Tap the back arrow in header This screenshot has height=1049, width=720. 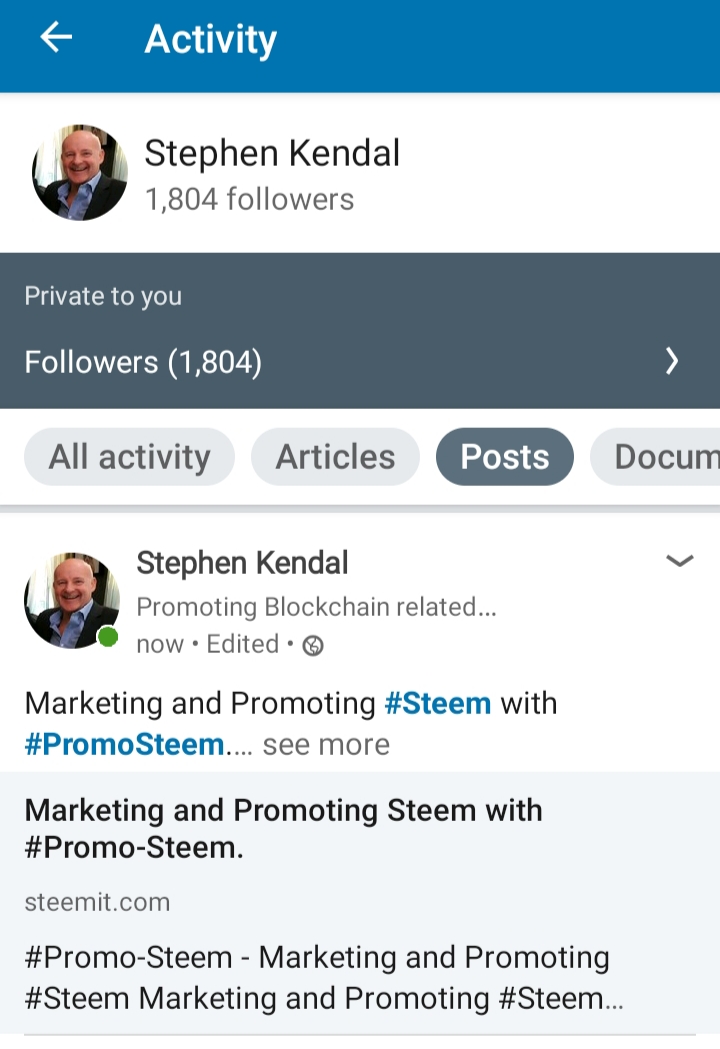click(x=56, y=38)
